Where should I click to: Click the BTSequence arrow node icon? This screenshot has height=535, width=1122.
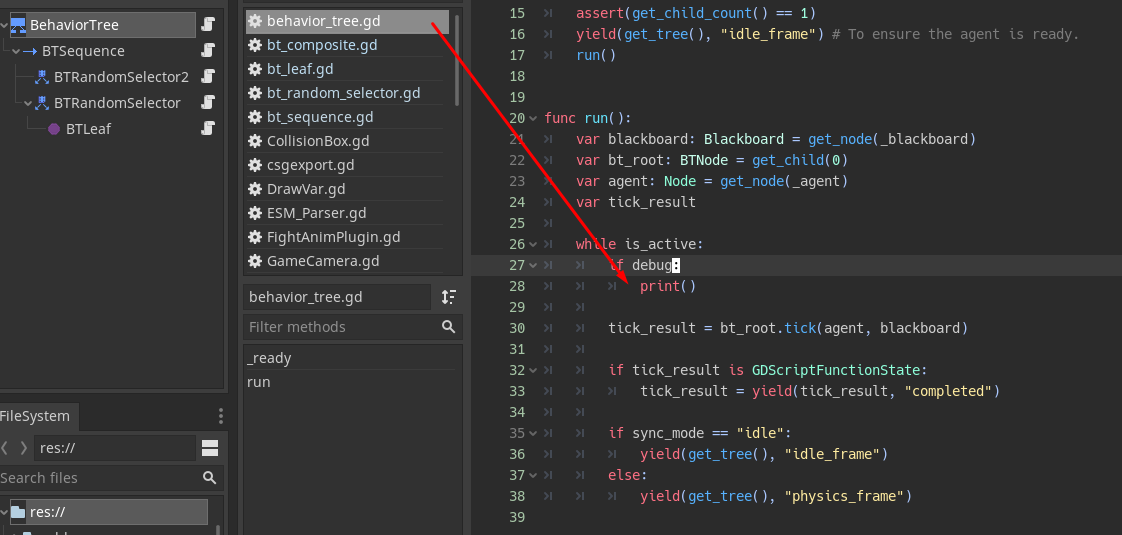30,51
